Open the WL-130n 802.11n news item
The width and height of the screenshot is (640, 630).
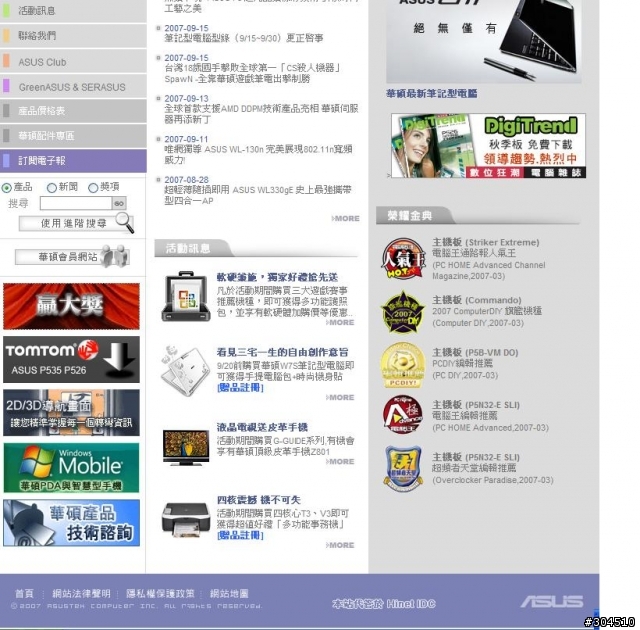tap(258, 154)
